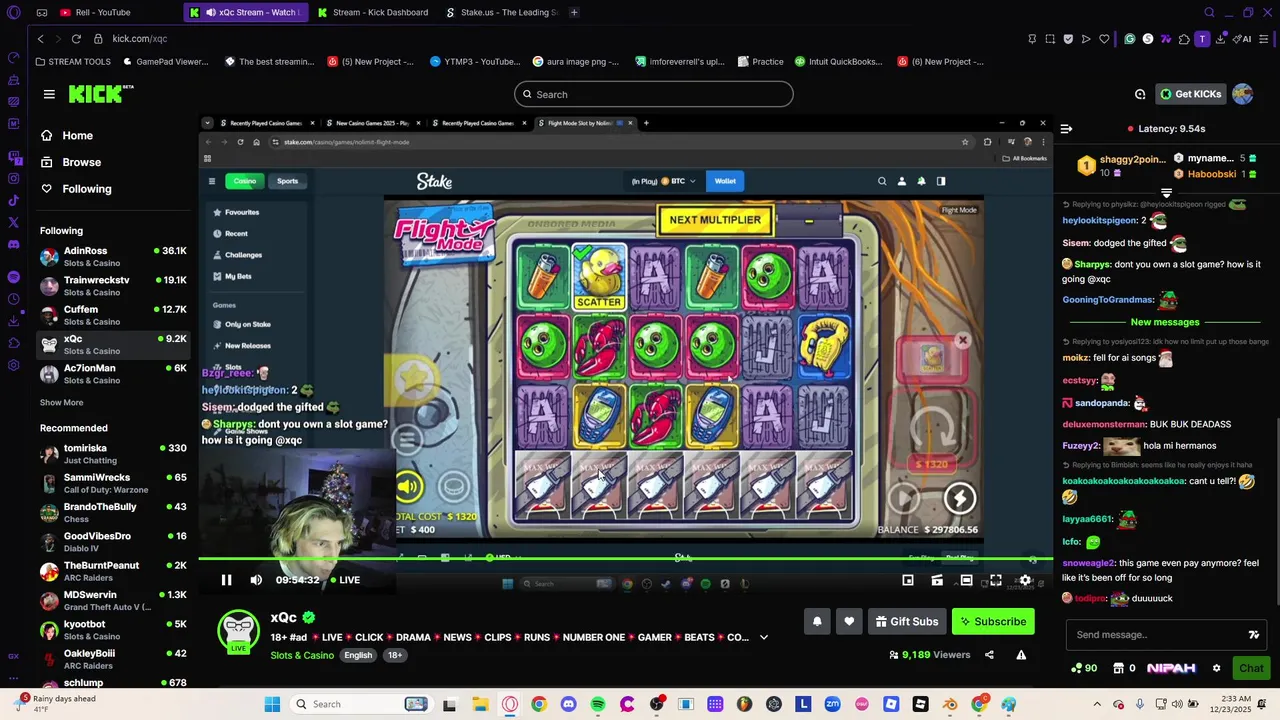
Task: Open TikTok in the Opera sidebar
Action: click(x=13, y=201)
